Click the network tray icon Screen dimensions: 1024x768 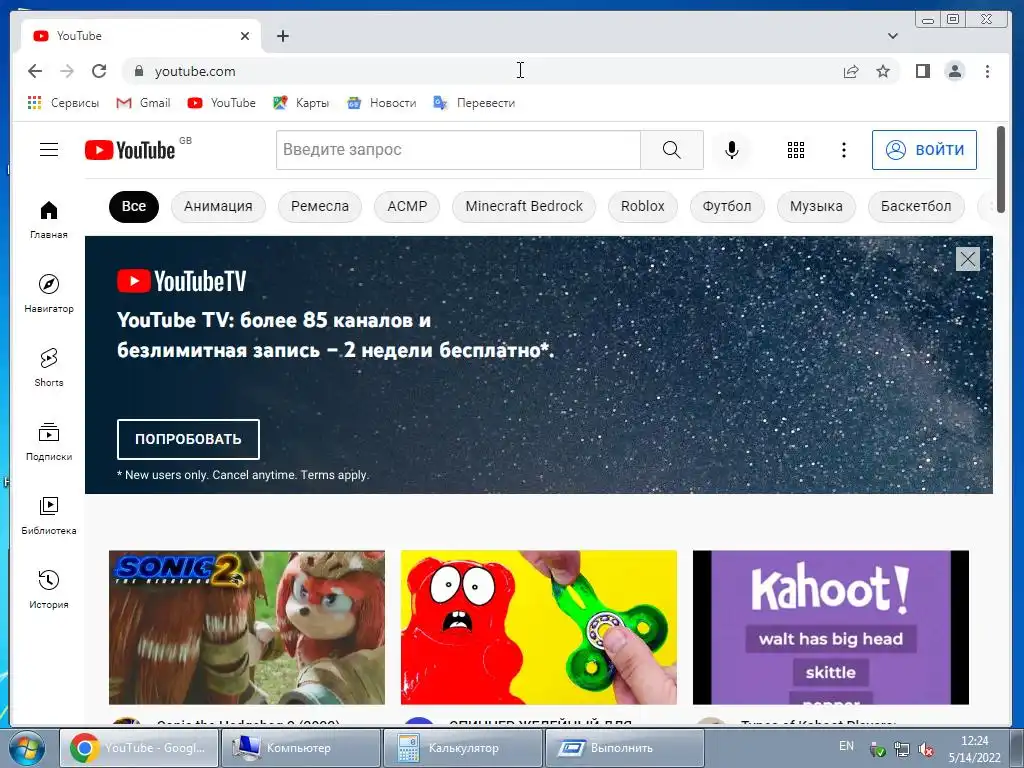902,750
